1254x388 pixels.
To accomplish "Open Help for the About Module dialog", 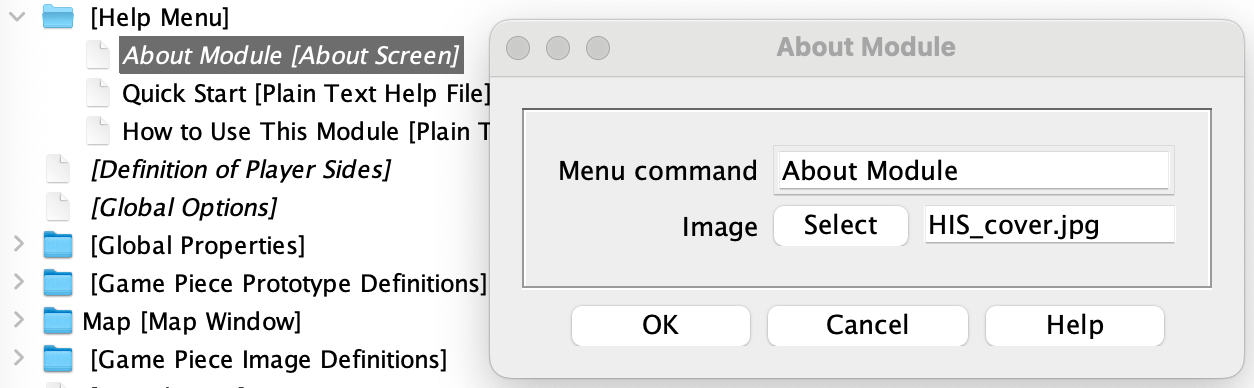I will tap(1075, 325).
